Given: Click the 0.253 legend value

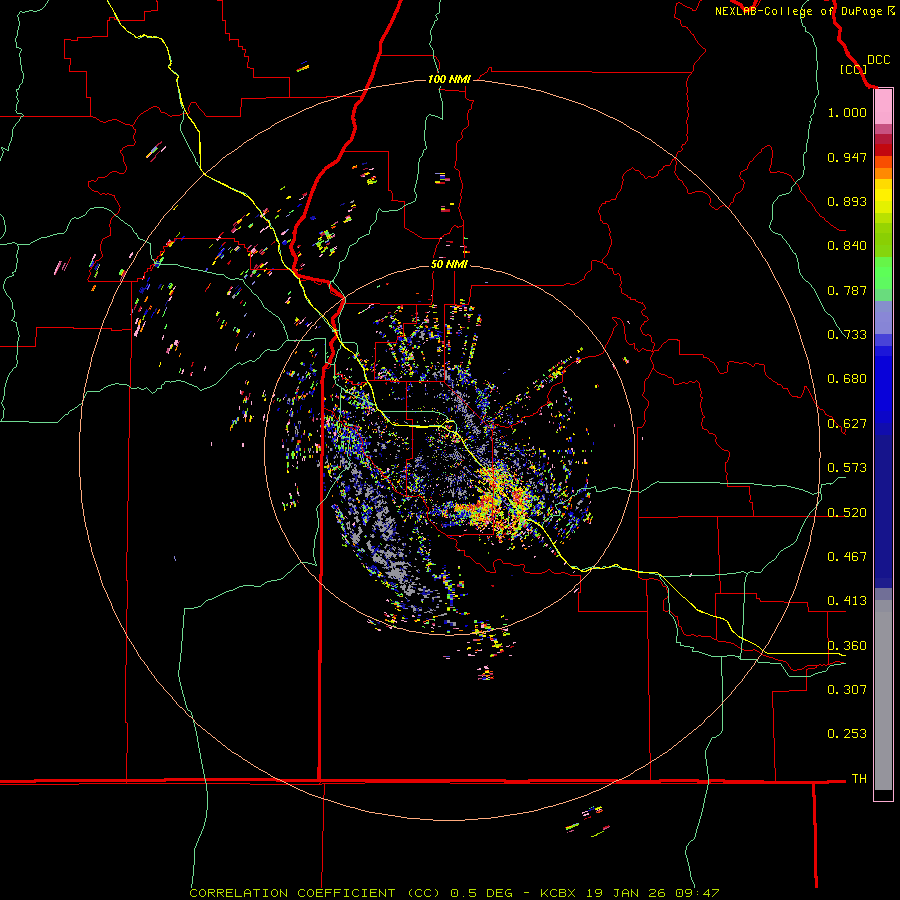Looking at the screenshot, I should pos(847,734).
